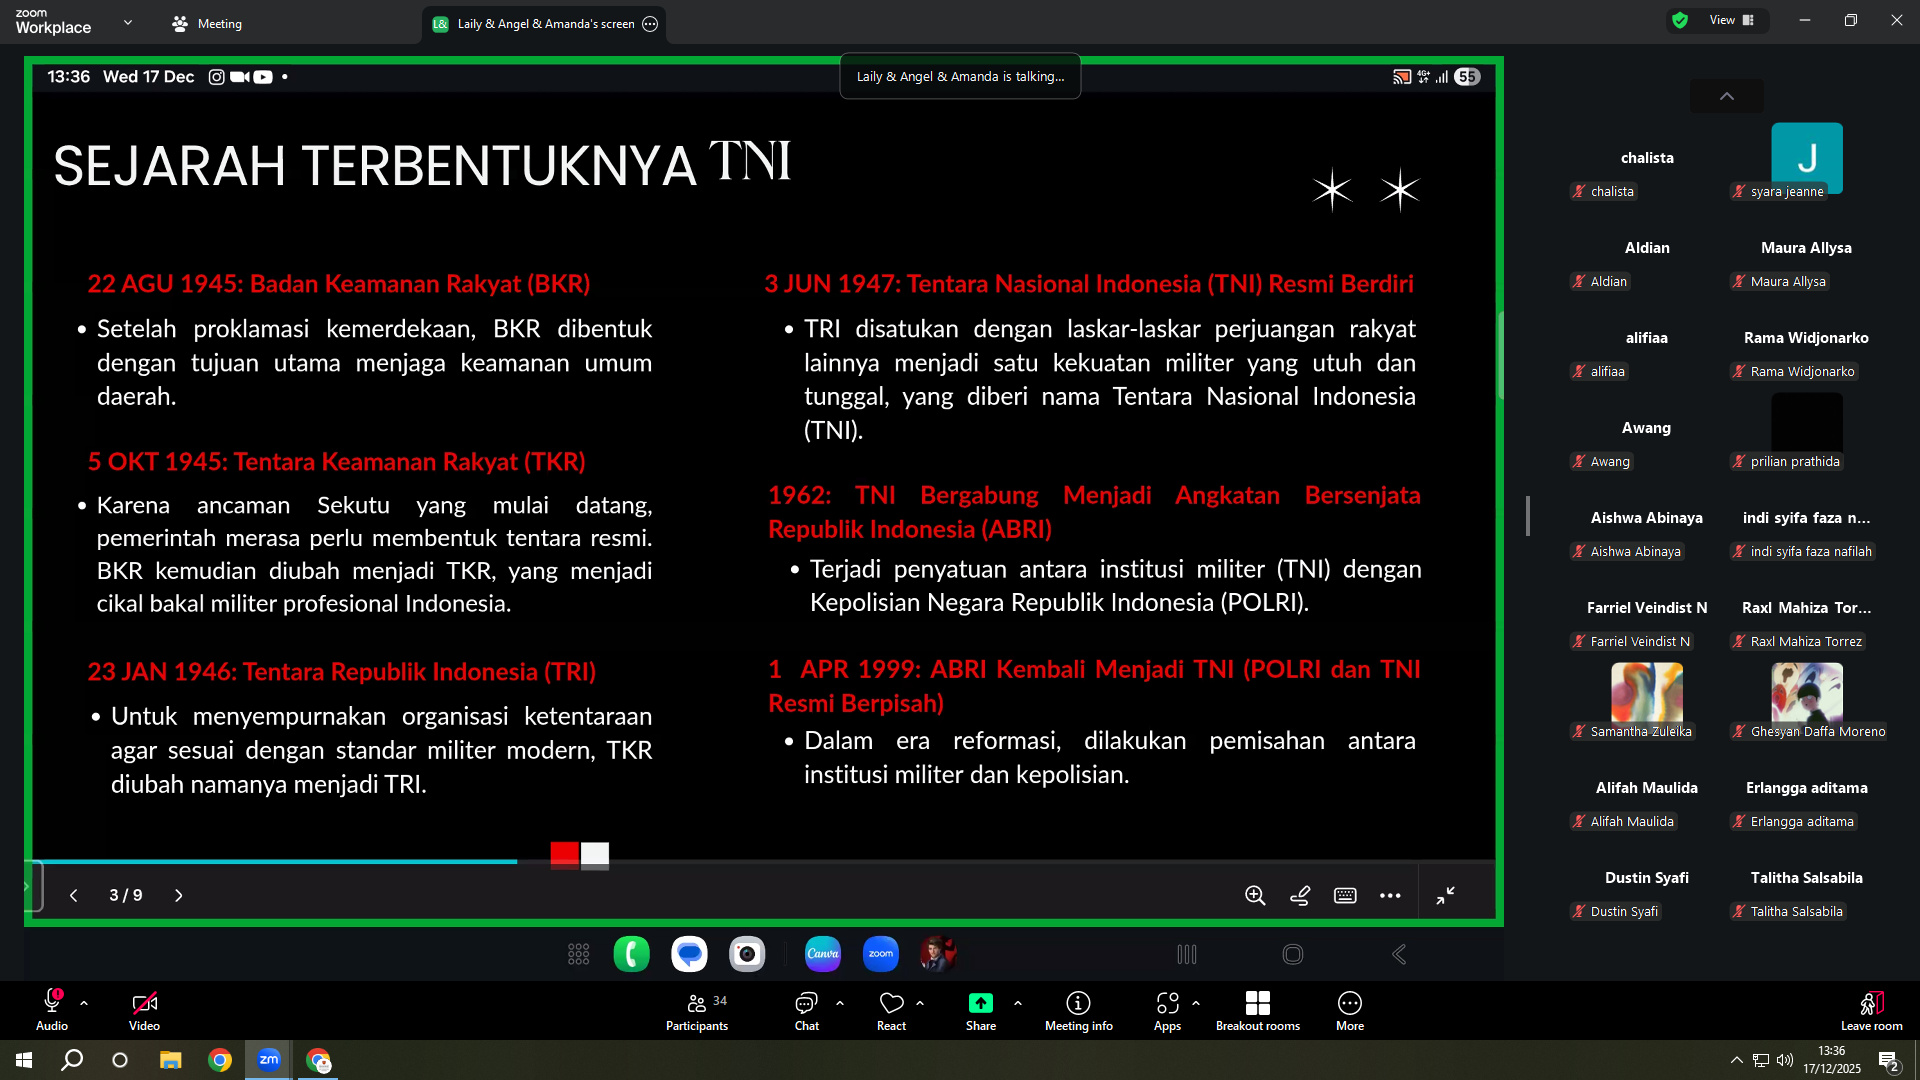Open the phone app drawer grid icon
This screenshot has width=1920, height=1080.
click(x=579, y=954)
